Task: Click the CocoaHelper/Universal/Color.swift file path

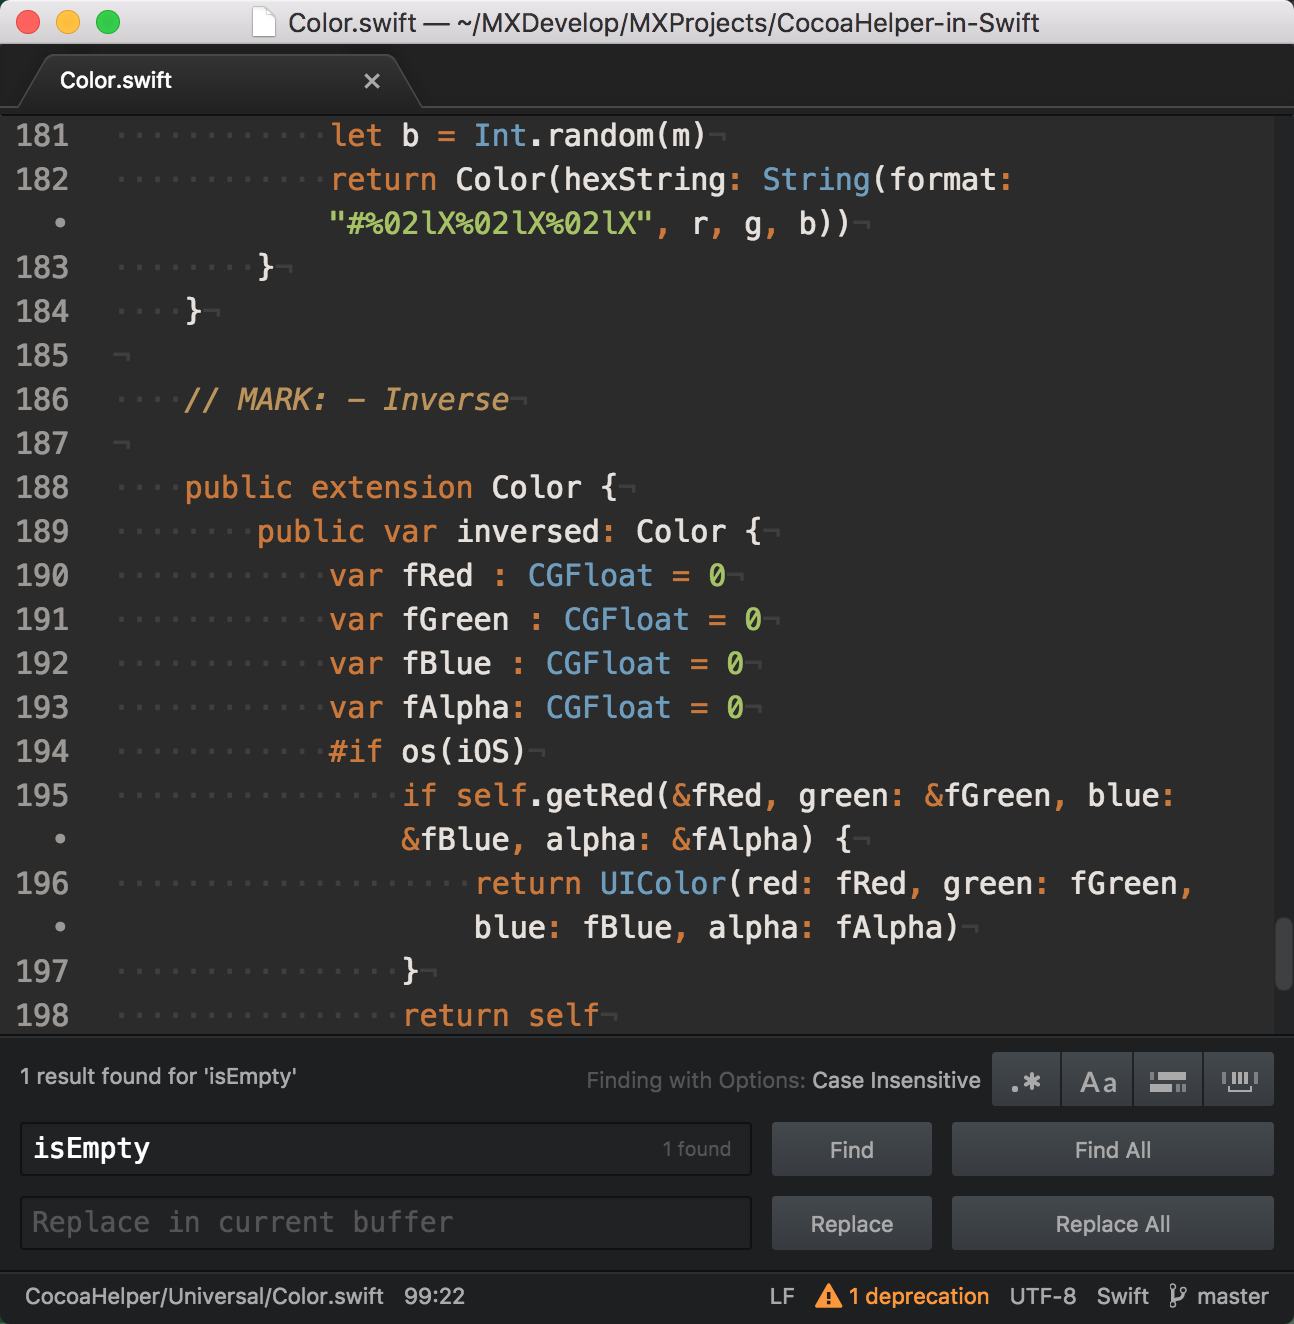Action: point(204,1297)
